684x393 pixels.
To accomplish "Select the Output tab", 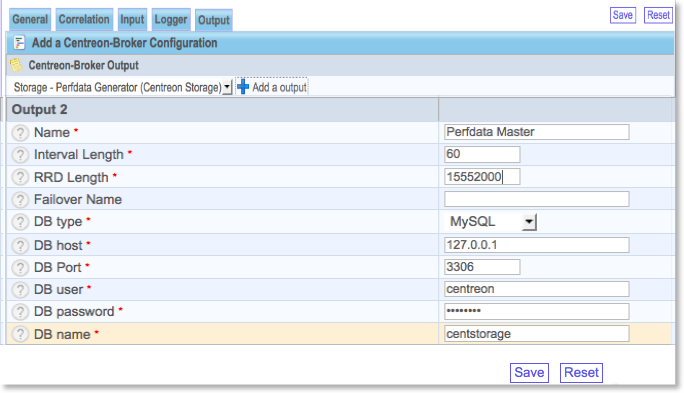I will [214, 20].
